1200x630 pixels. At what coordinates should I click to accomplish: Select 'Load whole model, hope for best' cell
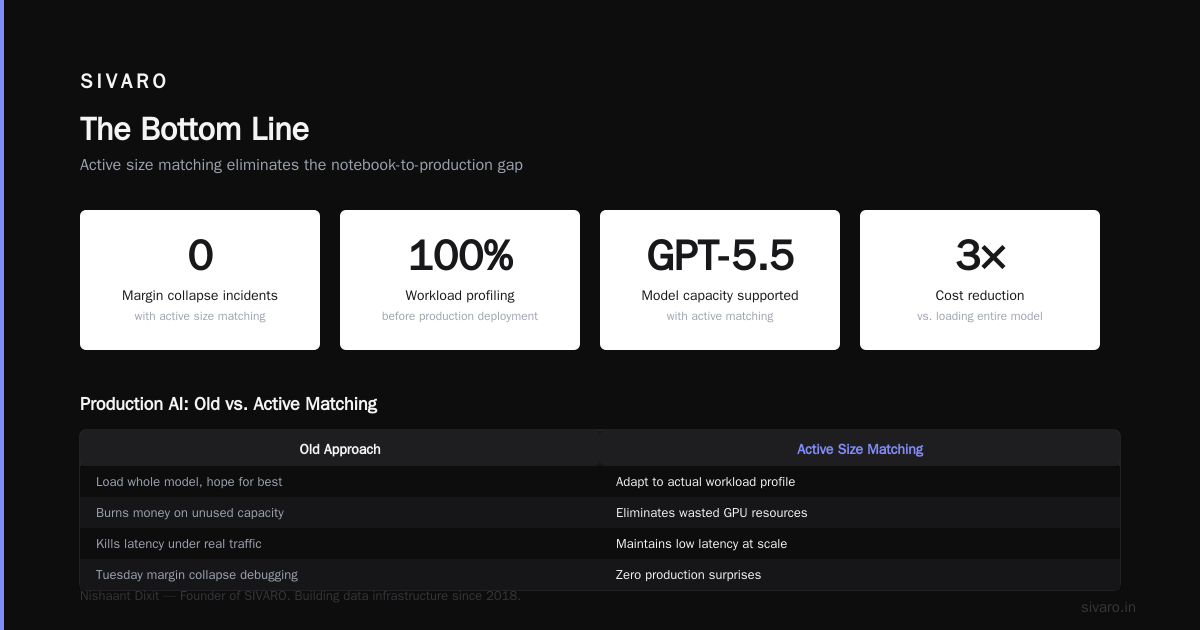[x=340, y=482]
